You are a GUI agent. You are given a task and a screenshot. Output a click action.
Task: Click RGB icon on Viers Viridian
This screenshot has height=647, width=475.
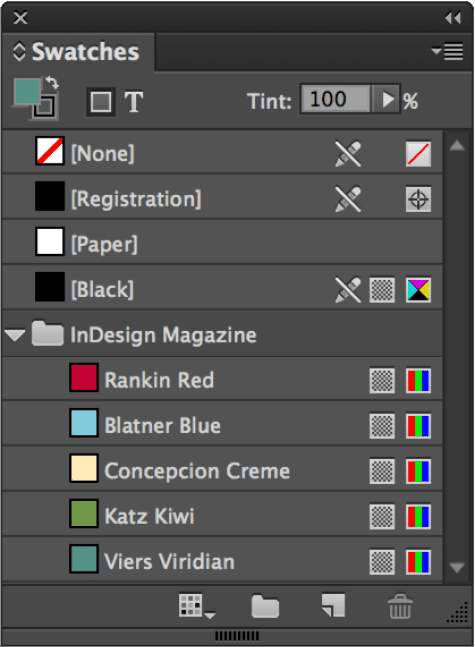coord(418,562)
